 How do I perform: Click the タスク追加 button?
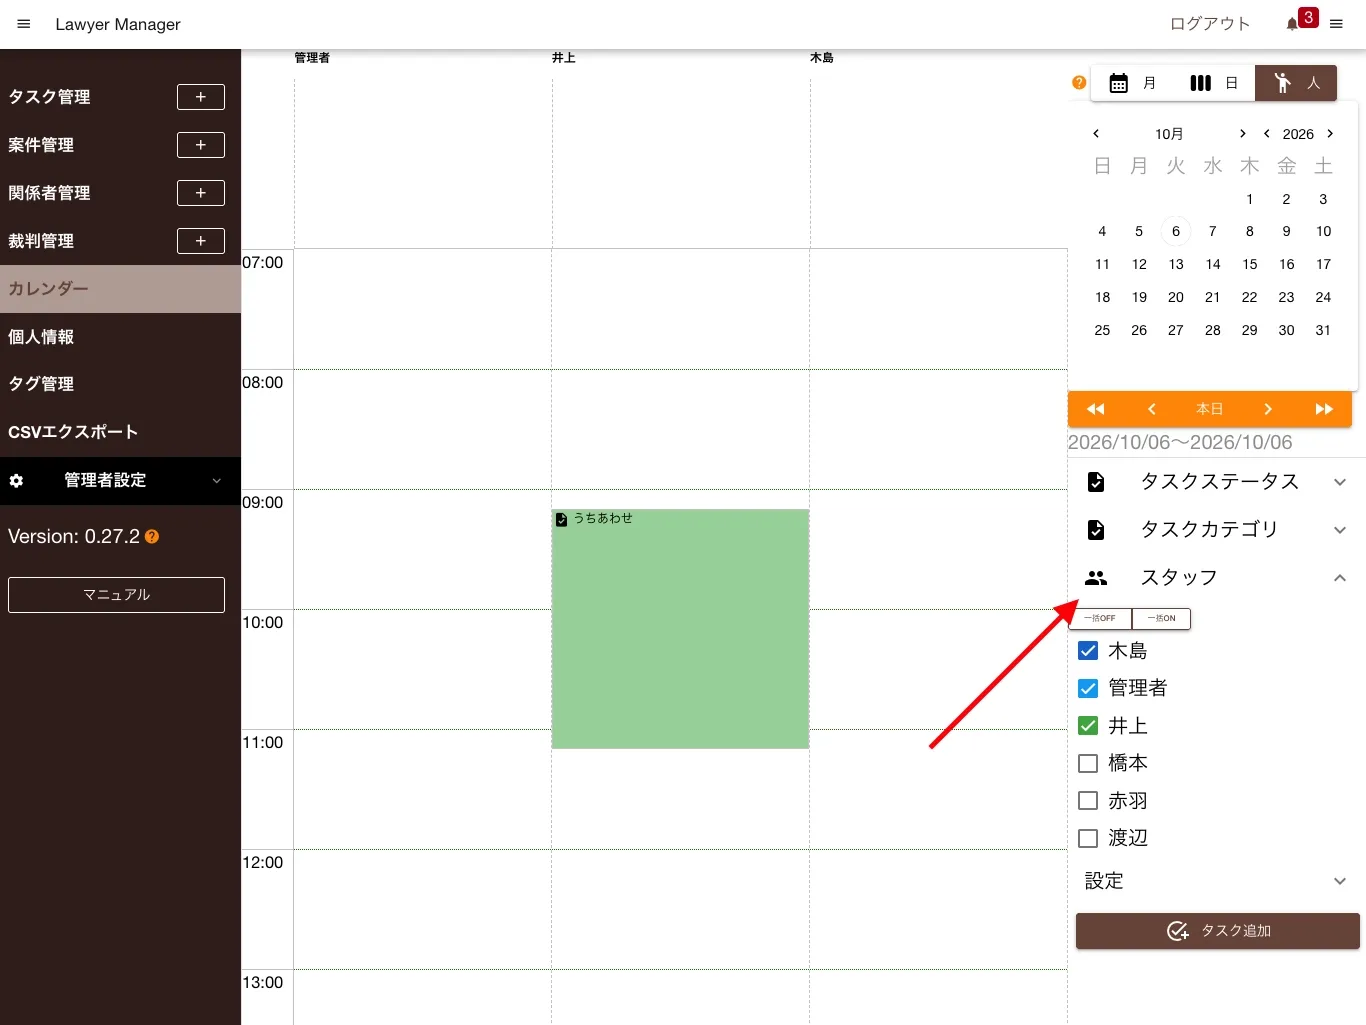pyautogui.click(x=1218, y=931)
